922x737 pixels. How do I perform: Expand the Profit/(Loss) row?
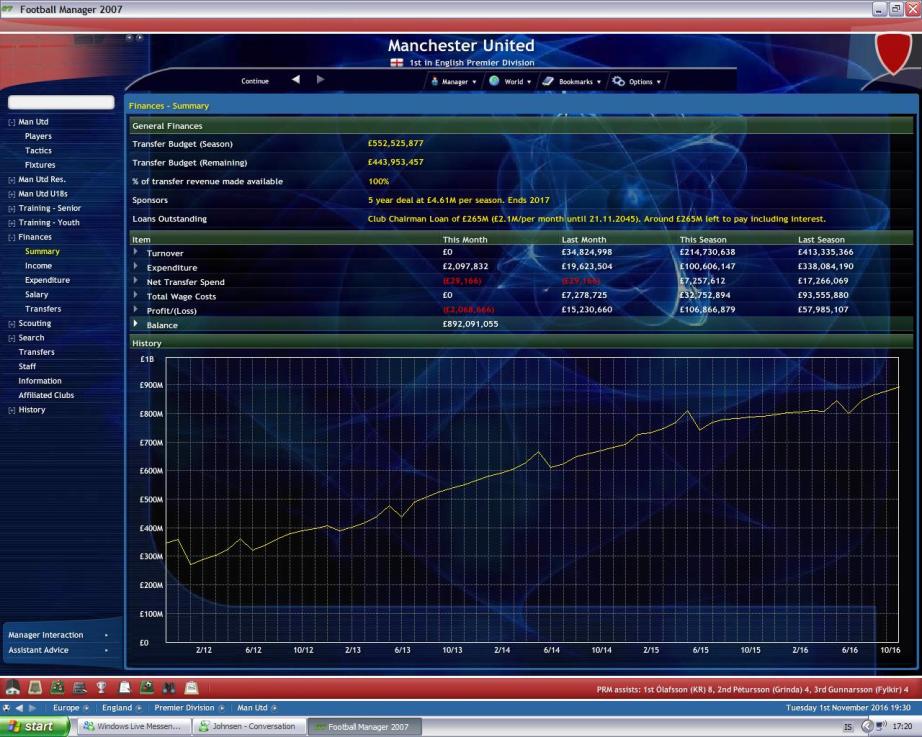click(136, 309)
